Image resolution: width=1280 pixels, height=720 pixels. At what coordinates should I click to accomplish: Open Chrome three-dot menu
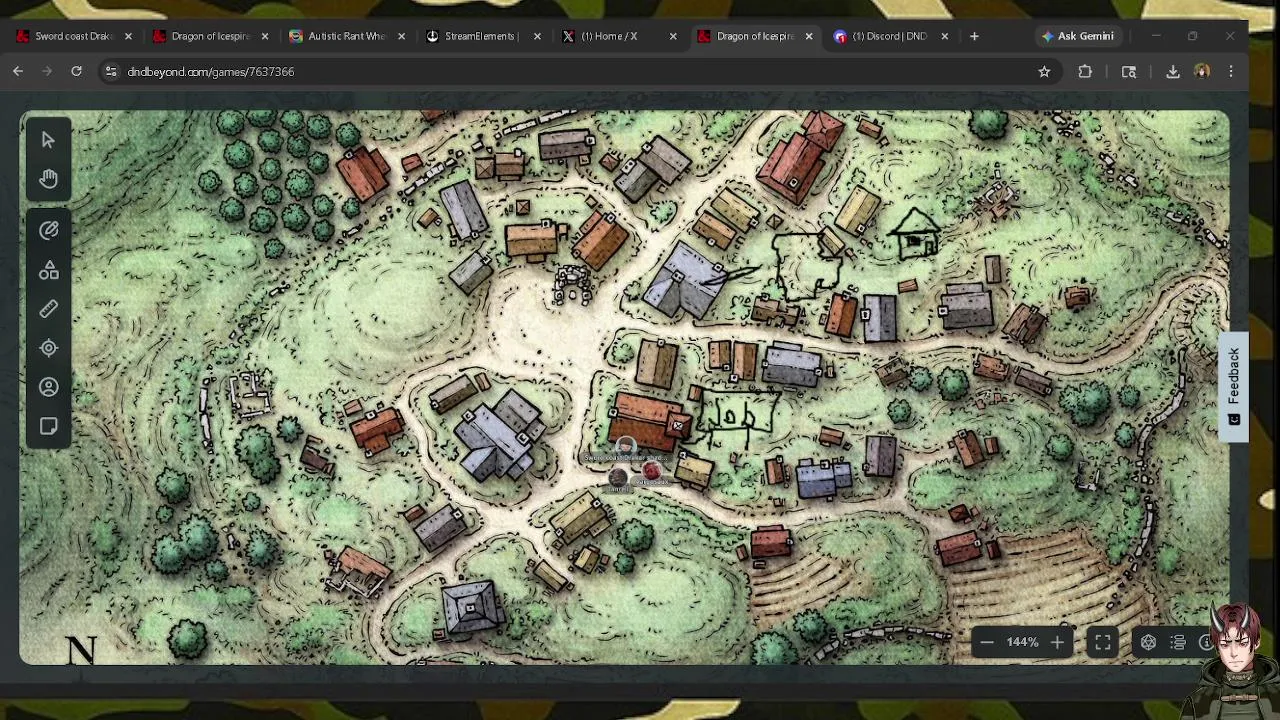click(1231, 71)
